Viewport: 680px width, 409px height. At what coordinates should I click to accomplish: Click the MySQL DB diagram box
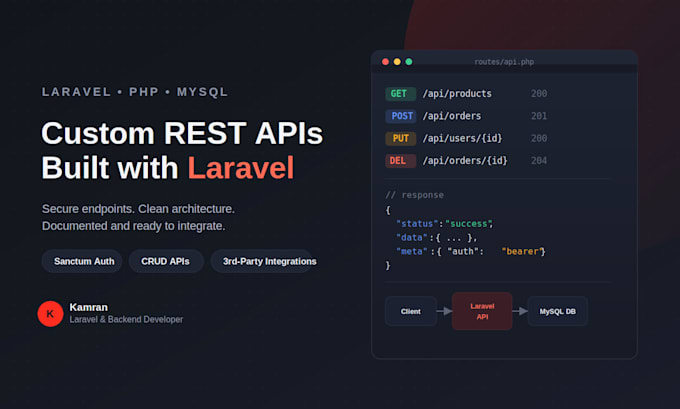558,311
